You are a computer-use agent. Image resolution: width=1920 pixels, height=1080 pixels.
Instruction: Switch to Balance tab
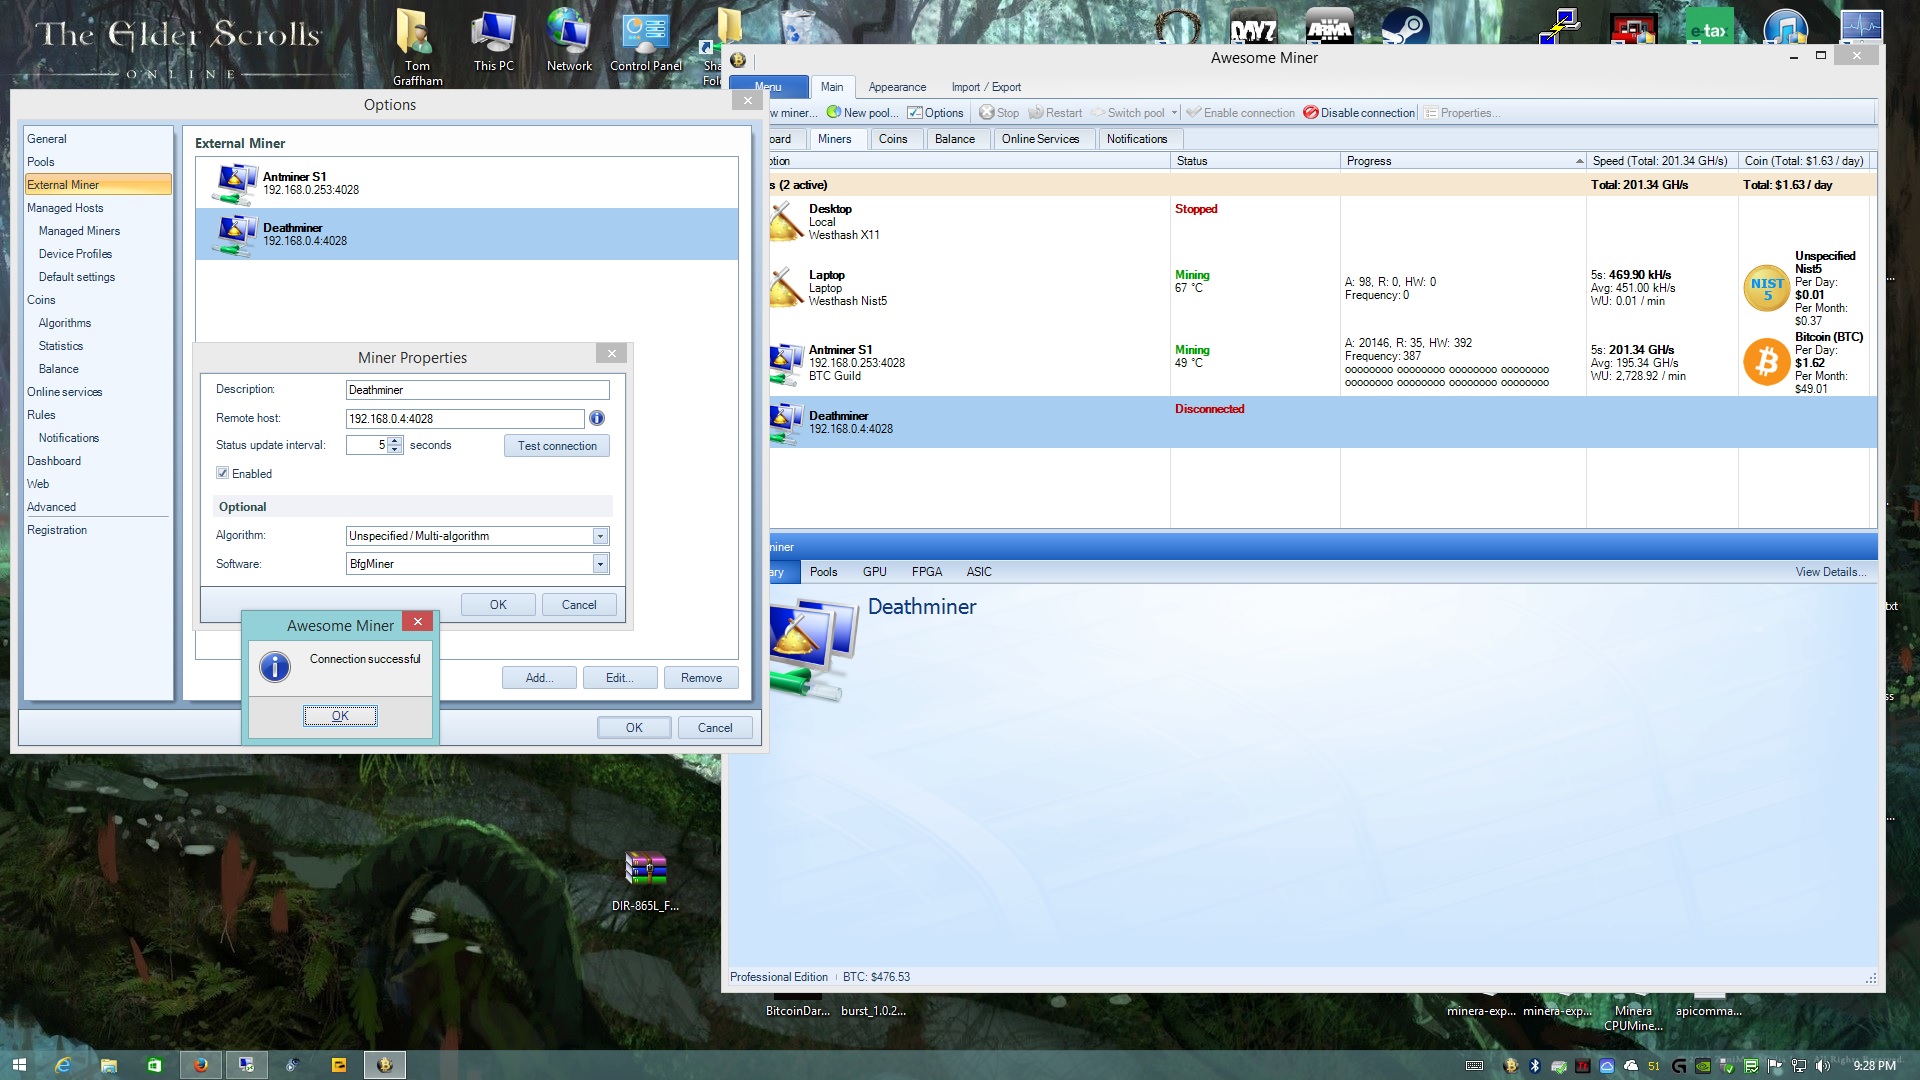pyautogui.click(x=954, y=139)
